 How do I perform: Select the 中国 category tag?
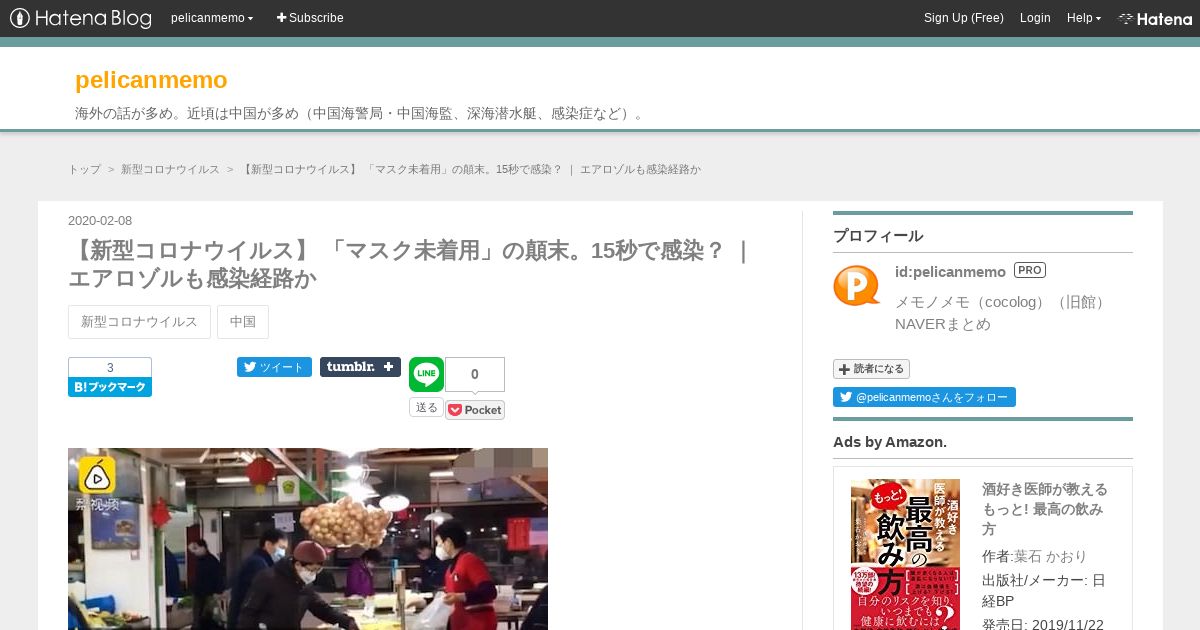point(243,322)
